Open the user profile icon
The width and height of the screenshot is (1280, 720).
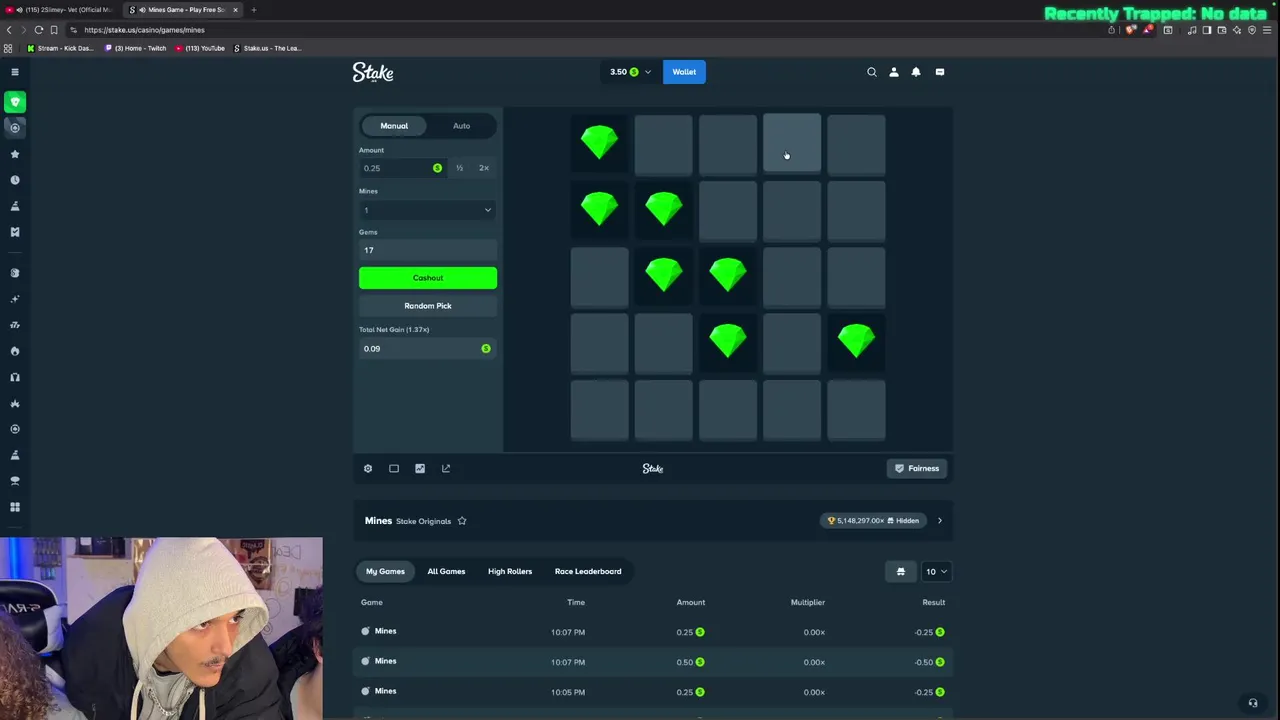[x=894, y=72]
